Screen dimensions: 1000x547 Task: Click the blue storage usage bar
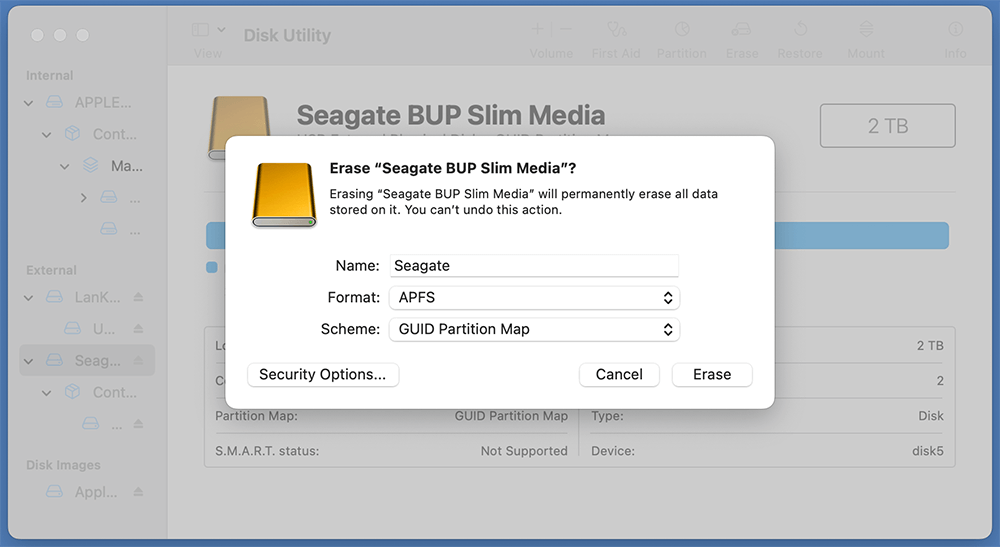click(861, 235)
